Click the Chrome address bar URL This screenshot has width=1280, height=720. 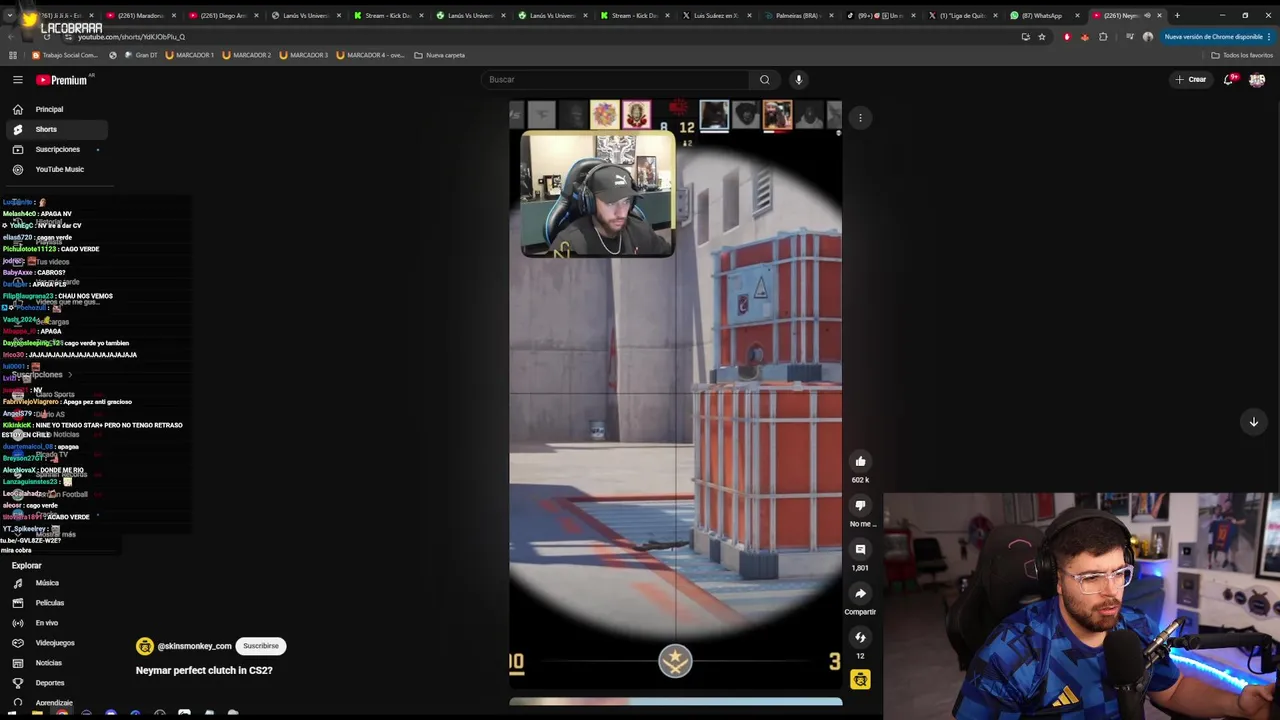[132, 37]
